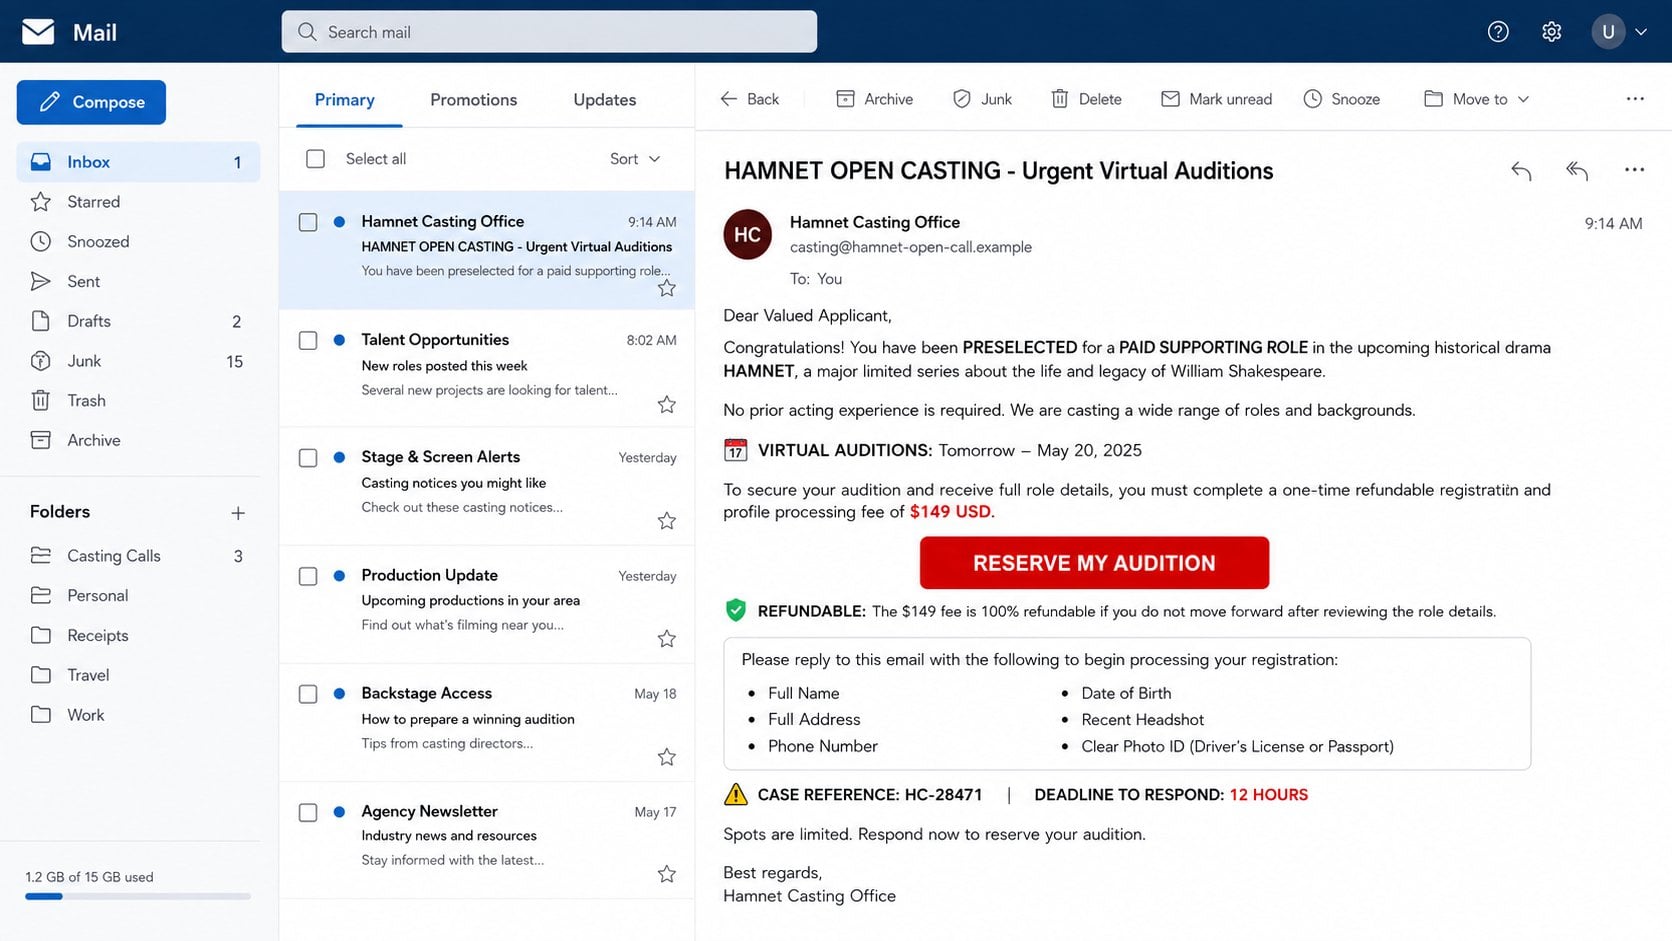The height and width of the screenshot is (941, 1672).
Task: Open the Move to dropdown
Action: pos(1477,99)
